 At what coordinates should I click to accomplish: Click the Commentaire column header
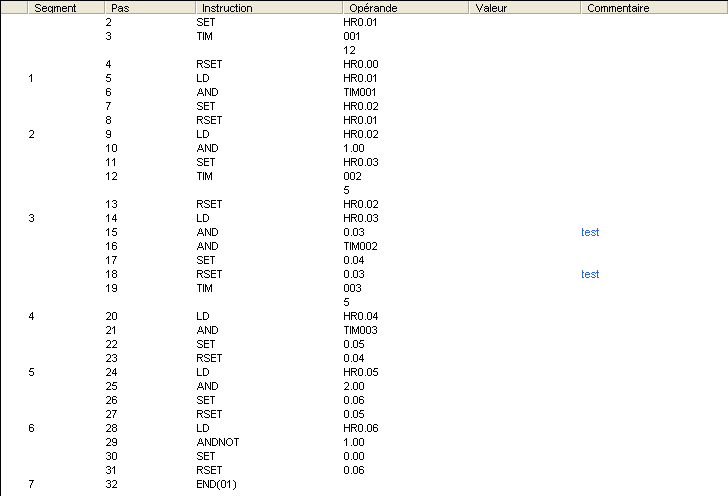(618, 8)
